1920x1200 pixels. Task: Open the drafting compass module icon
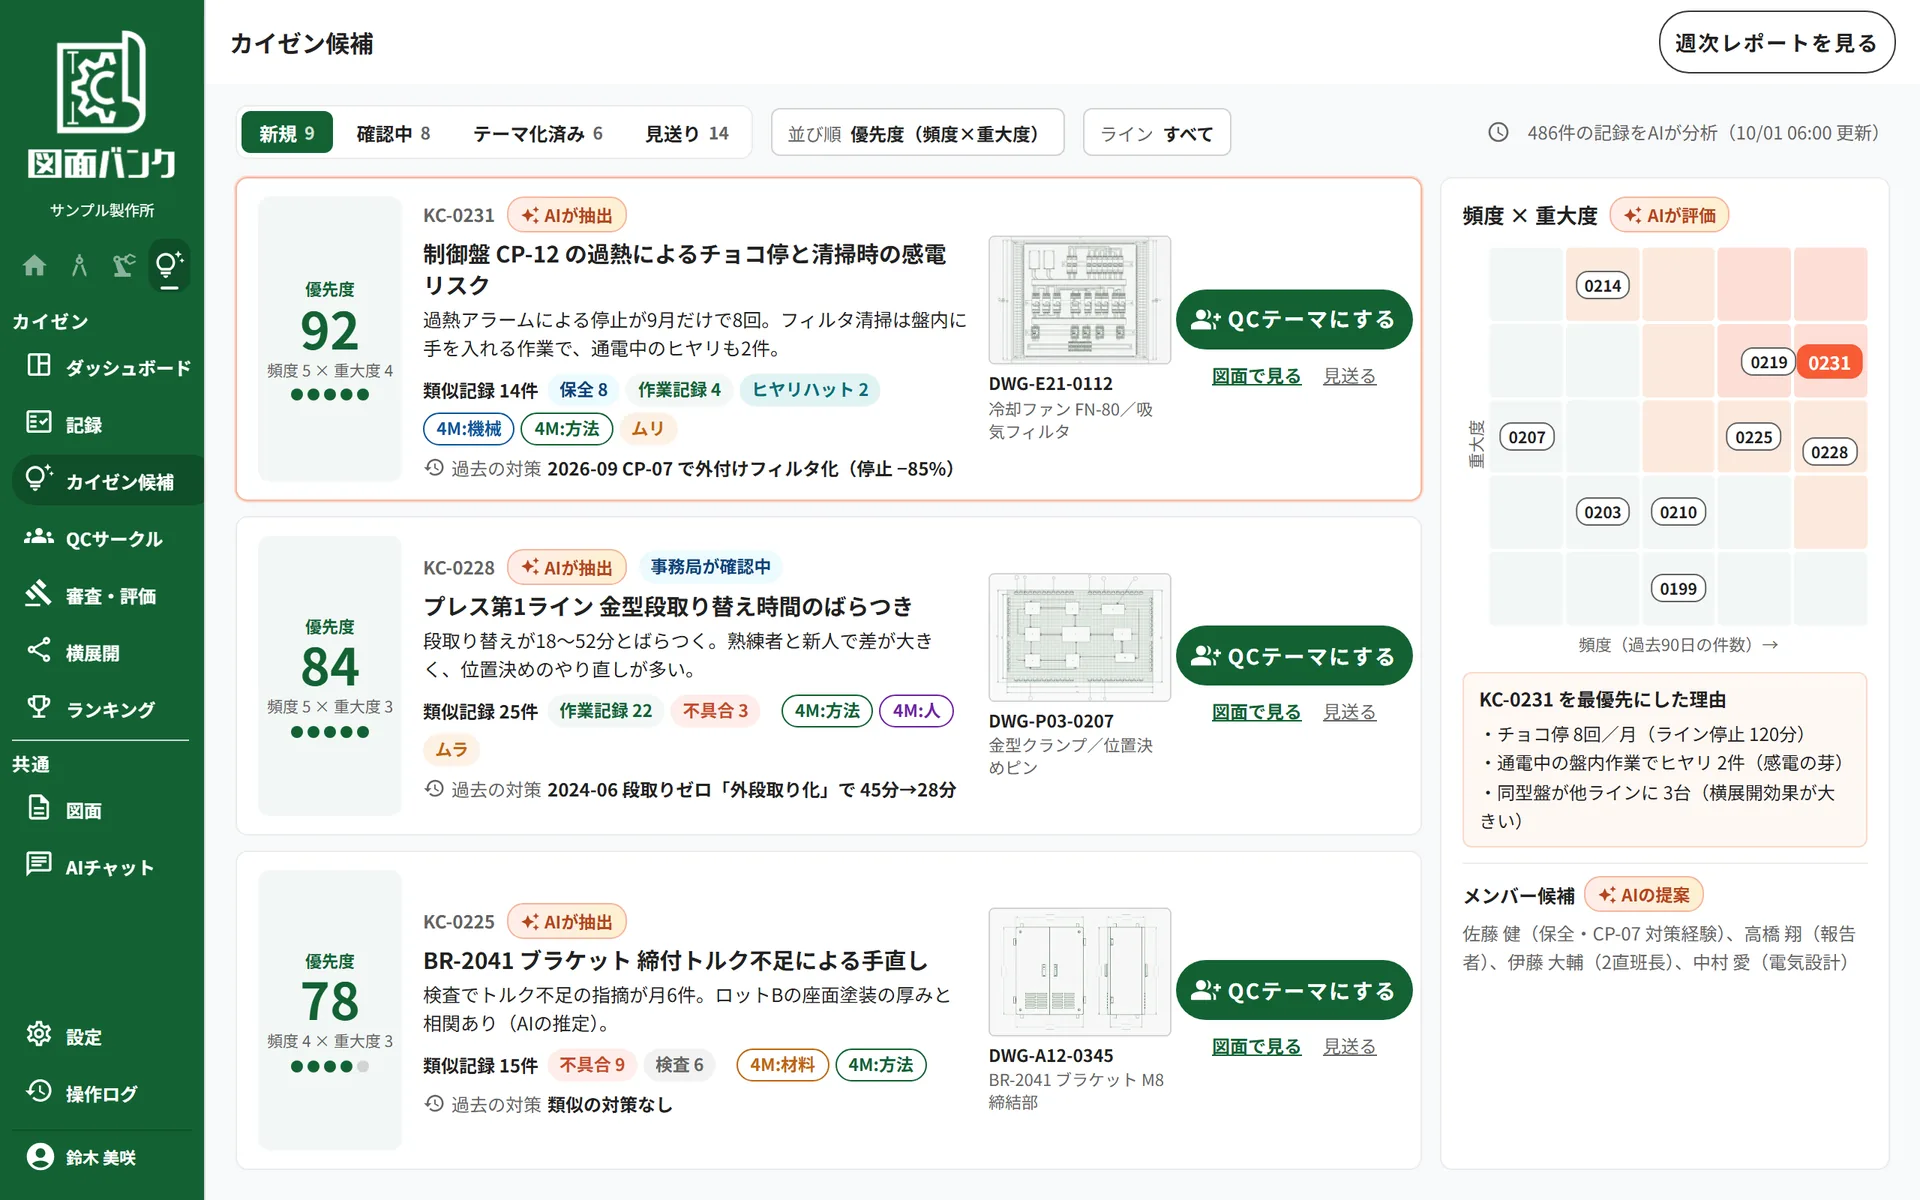pos(79,265)
